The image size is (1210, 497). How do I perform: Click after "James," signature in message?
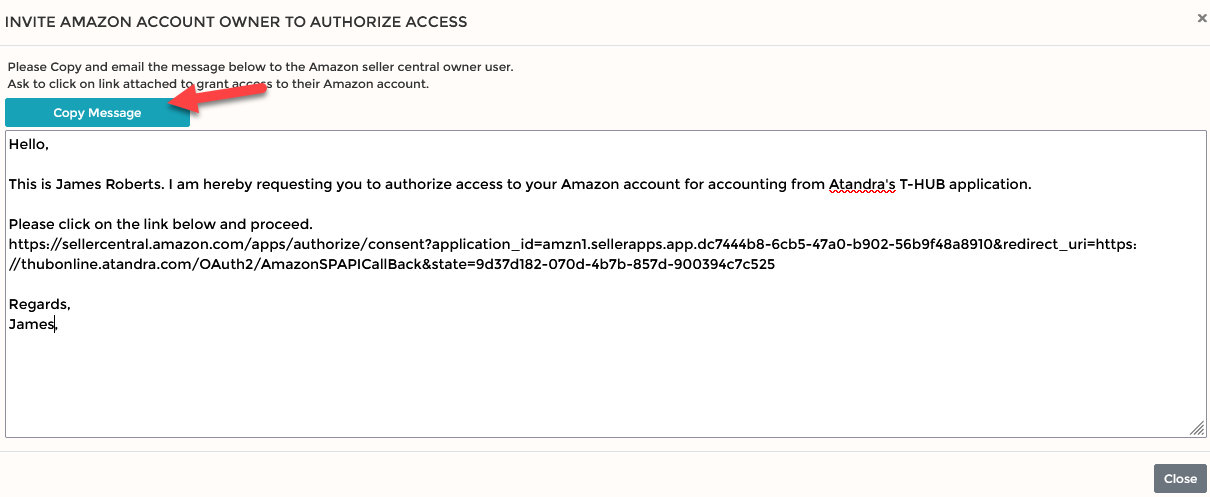pyautogui.click(x=59, y=325)
